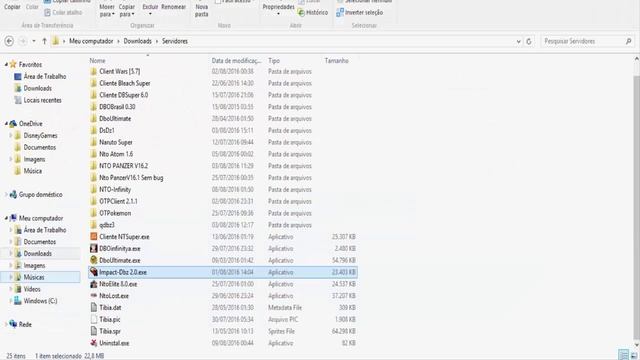Click the Histórico ribbon icon

coord(301,13)
